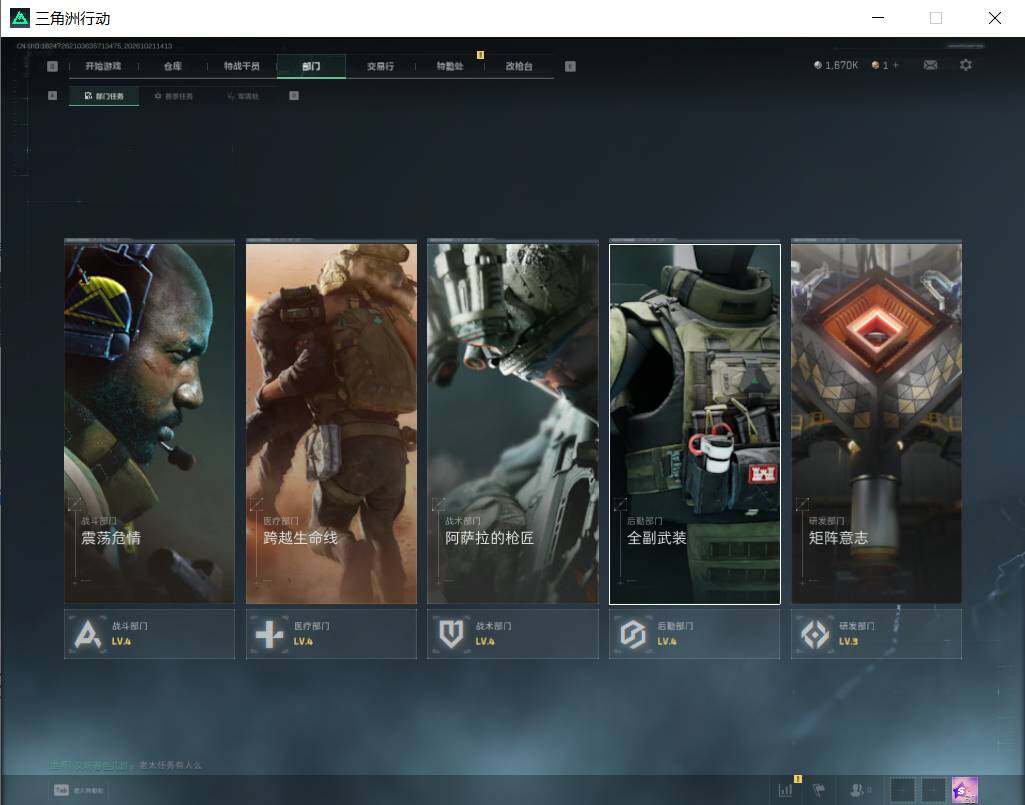Click the purple player avatar
Image resolution: width=1025 pixels, height=805 pixels.
(x=965, y=790)
